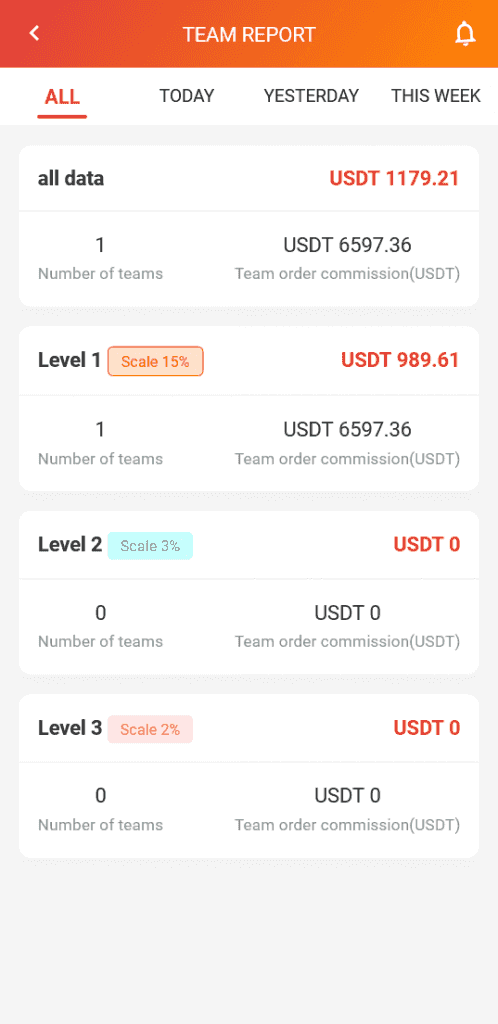Click the Scale 2% badge

[x=150, y=729]
